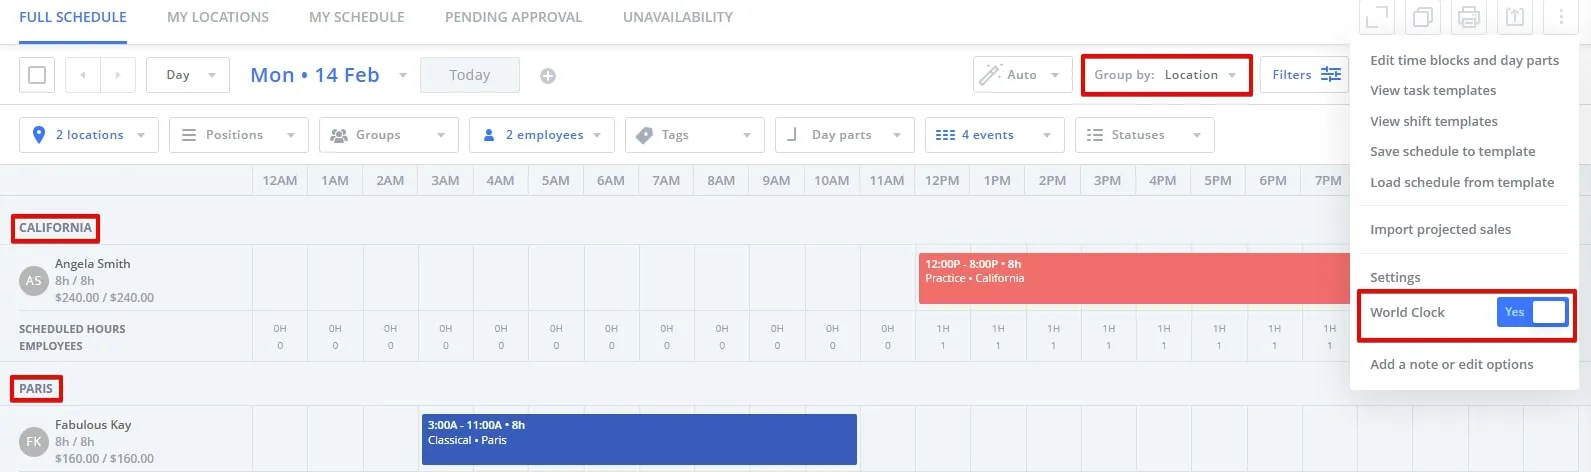This screenshot has width=1591, height=472.
Task: Click the 3AM time column header
Action: (x=445, y=181)
